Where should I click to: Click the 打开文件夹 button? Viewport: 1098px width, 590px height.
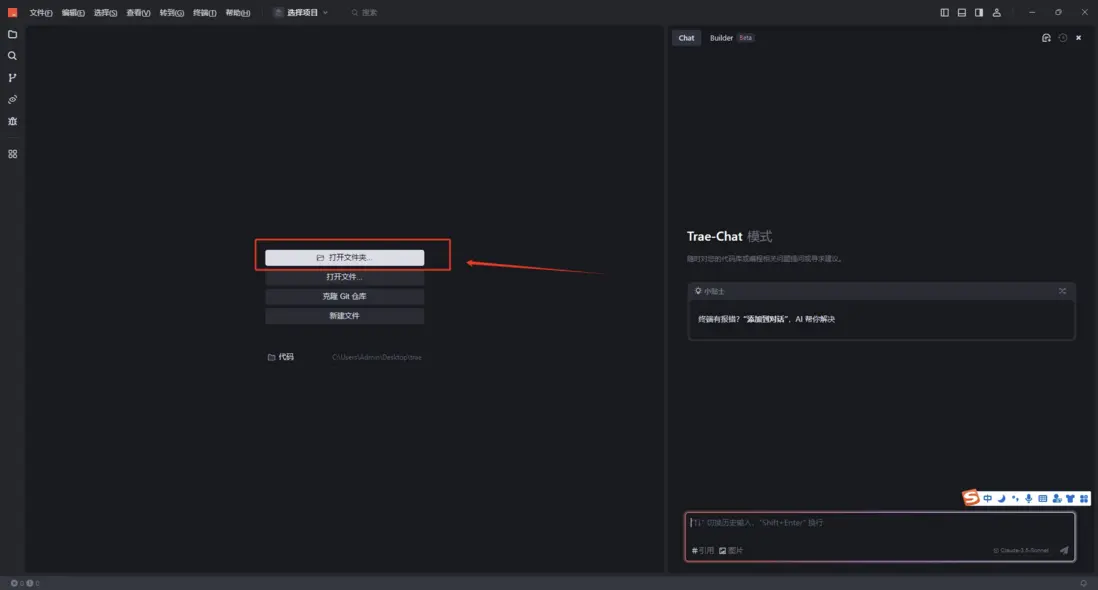coord(345,258)
